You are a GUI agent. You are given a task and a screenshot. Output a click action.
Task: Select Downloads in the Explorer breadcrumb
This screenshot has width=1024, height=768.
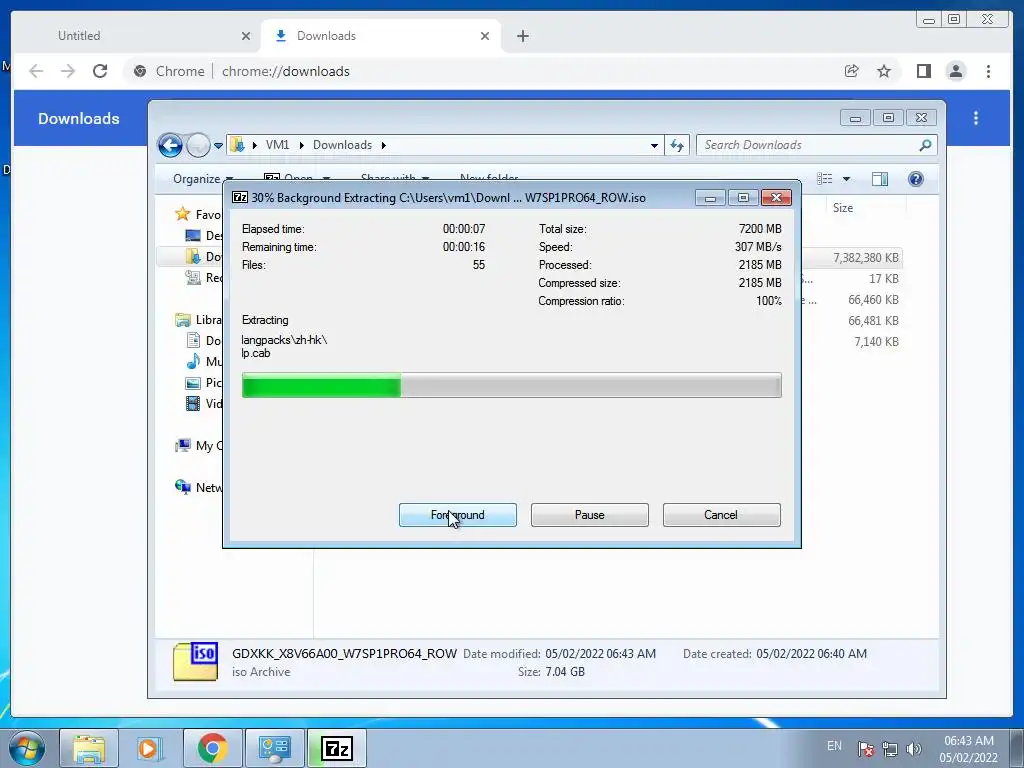tap(342, 145)
